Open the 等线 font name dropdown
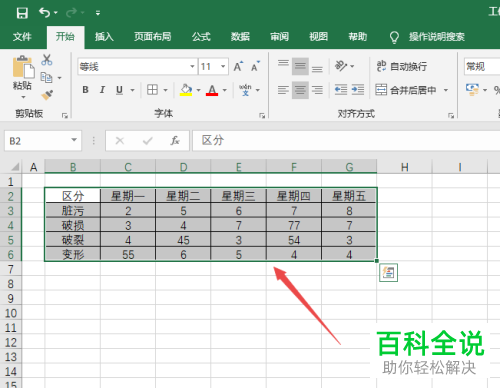 192,67
